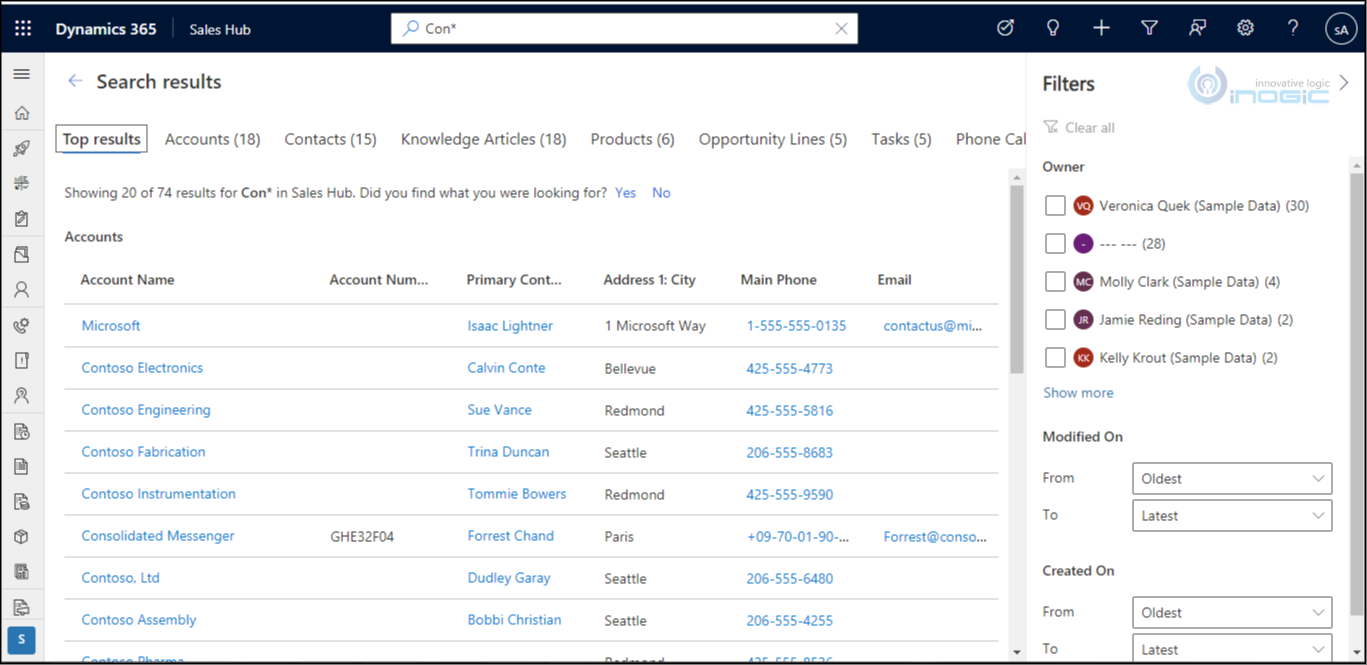Click the Clear all filters button
1367x665 pixels.
click(x=1079, y=127)
